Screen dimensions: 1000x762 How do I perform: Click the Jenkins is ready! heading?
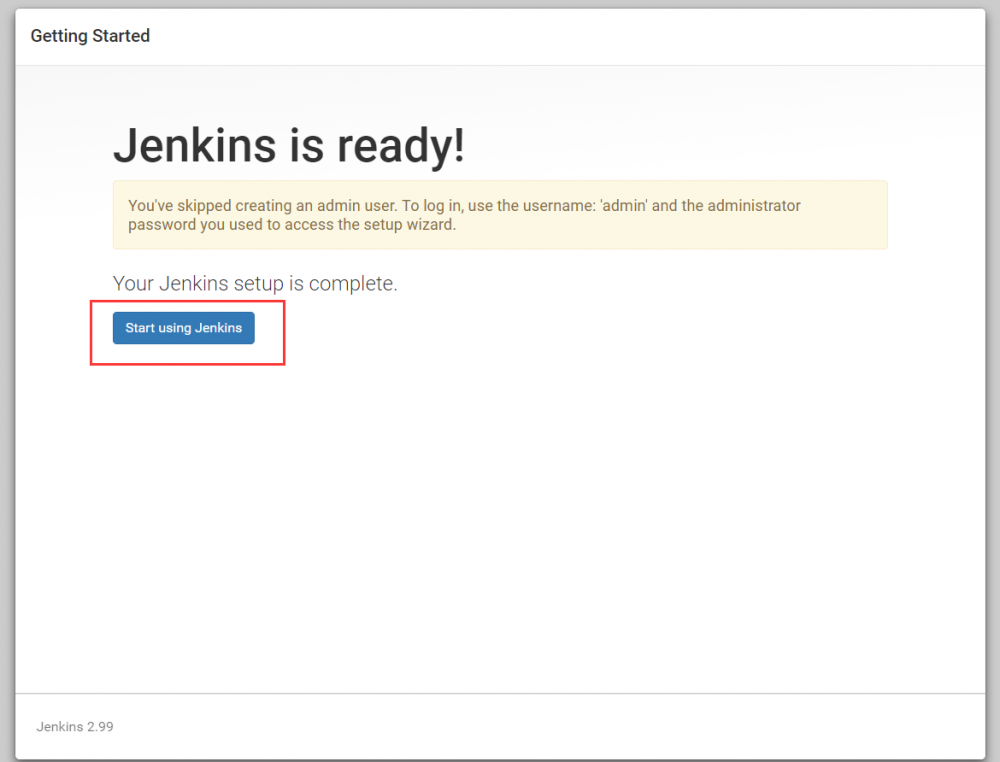[289, 146]
